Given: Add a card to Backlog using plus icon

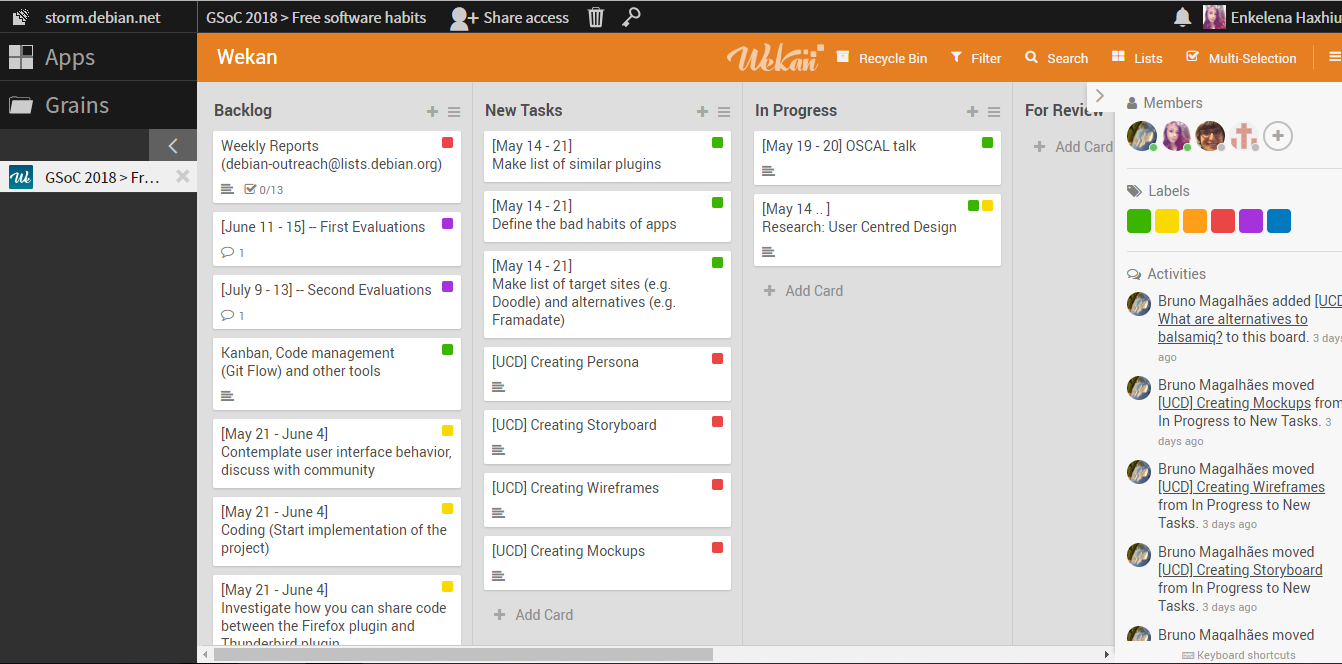Looking at the screenshot, I should pos(432,112).
